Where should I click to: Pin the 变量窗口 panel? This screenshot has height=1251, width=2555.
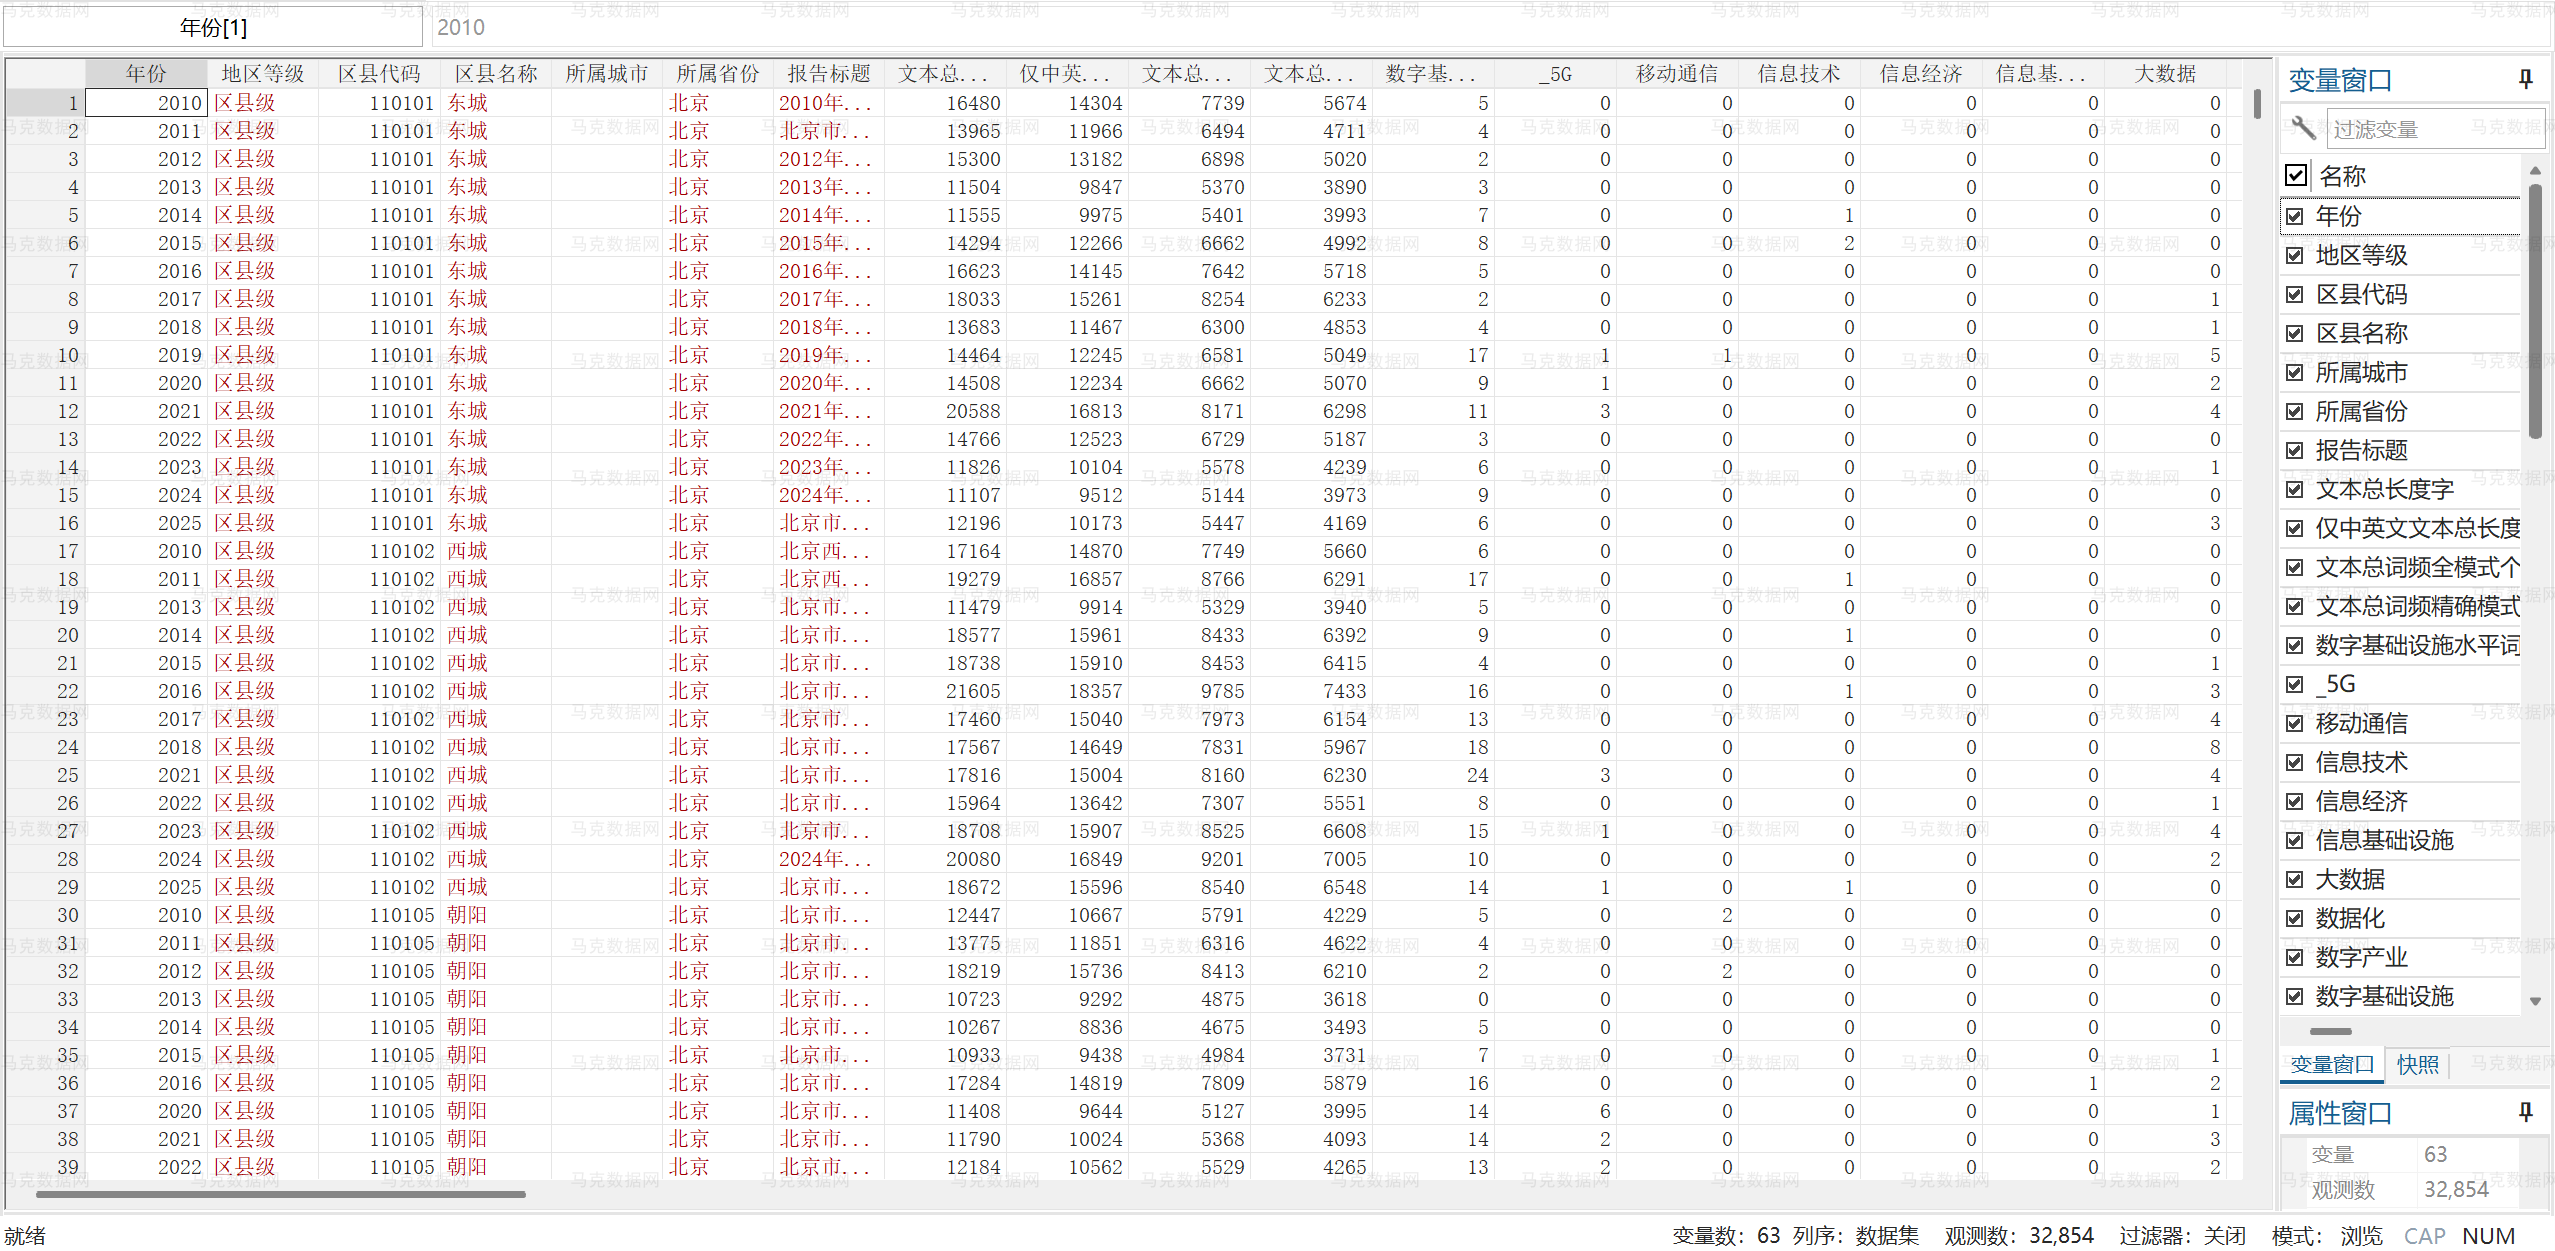pyautogui.click(x=2525, y=79)
